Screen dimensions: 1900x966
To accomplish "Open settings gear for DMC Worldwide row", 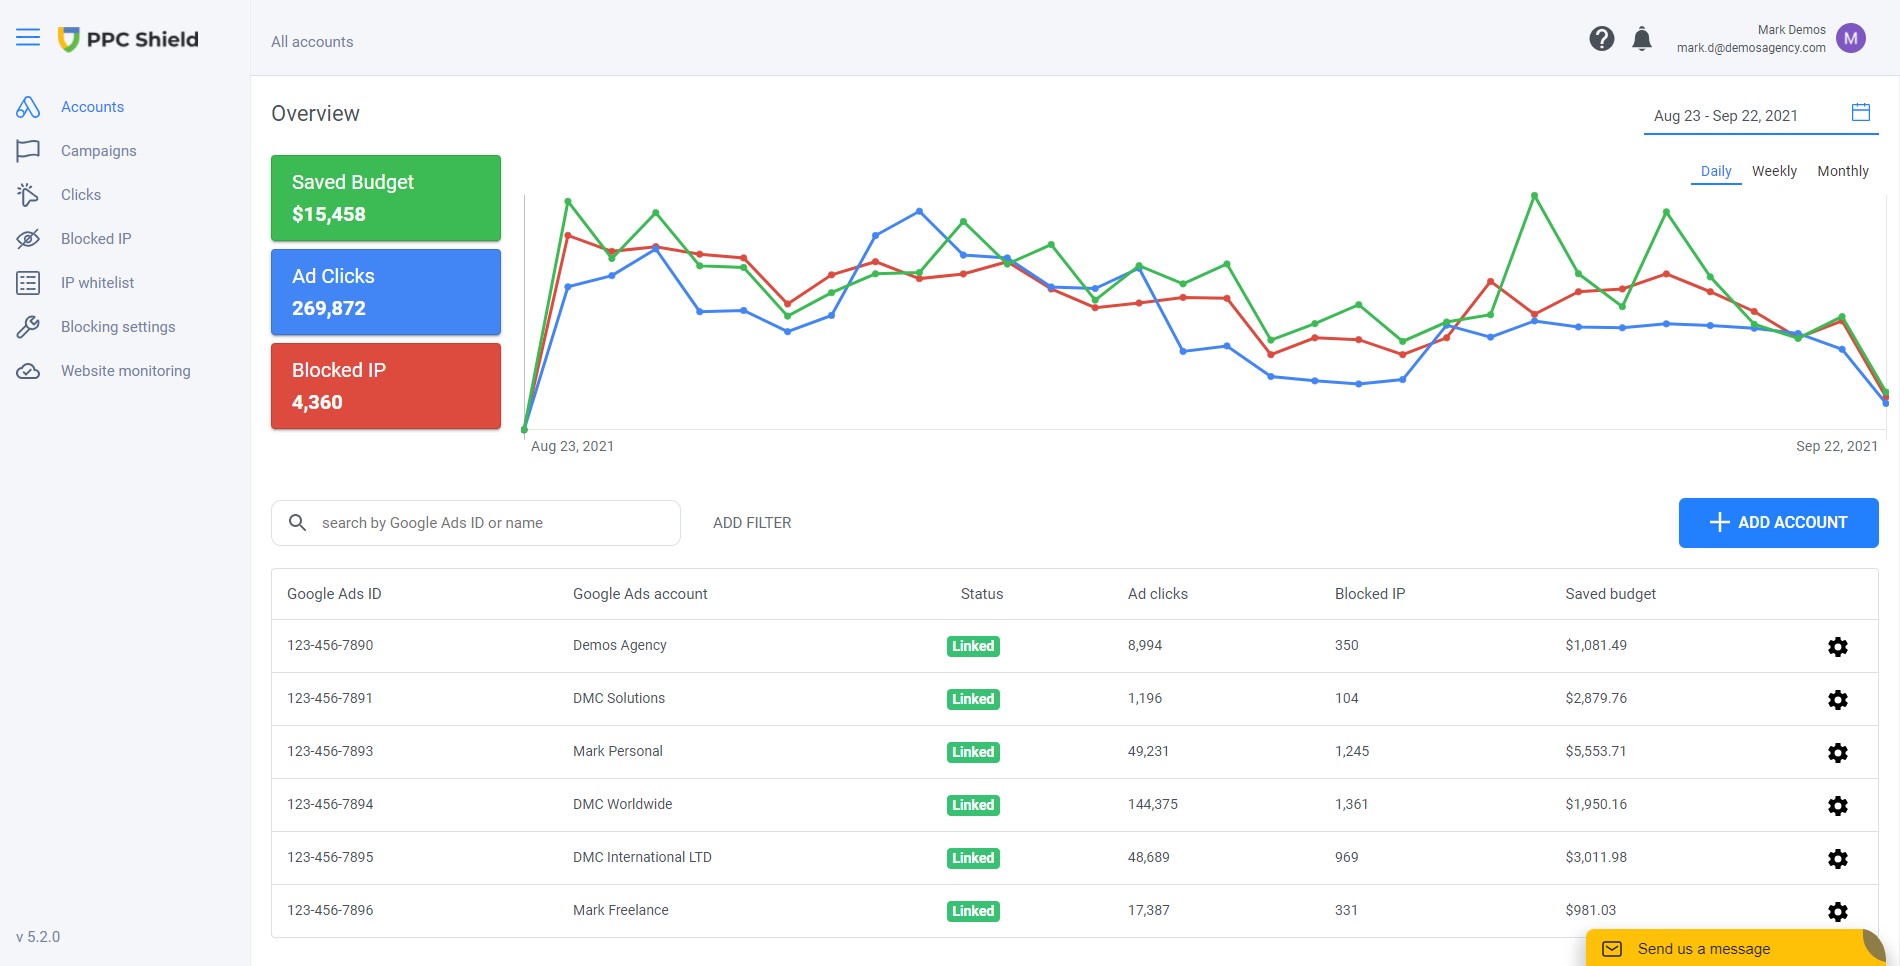I will point(1837,806).
